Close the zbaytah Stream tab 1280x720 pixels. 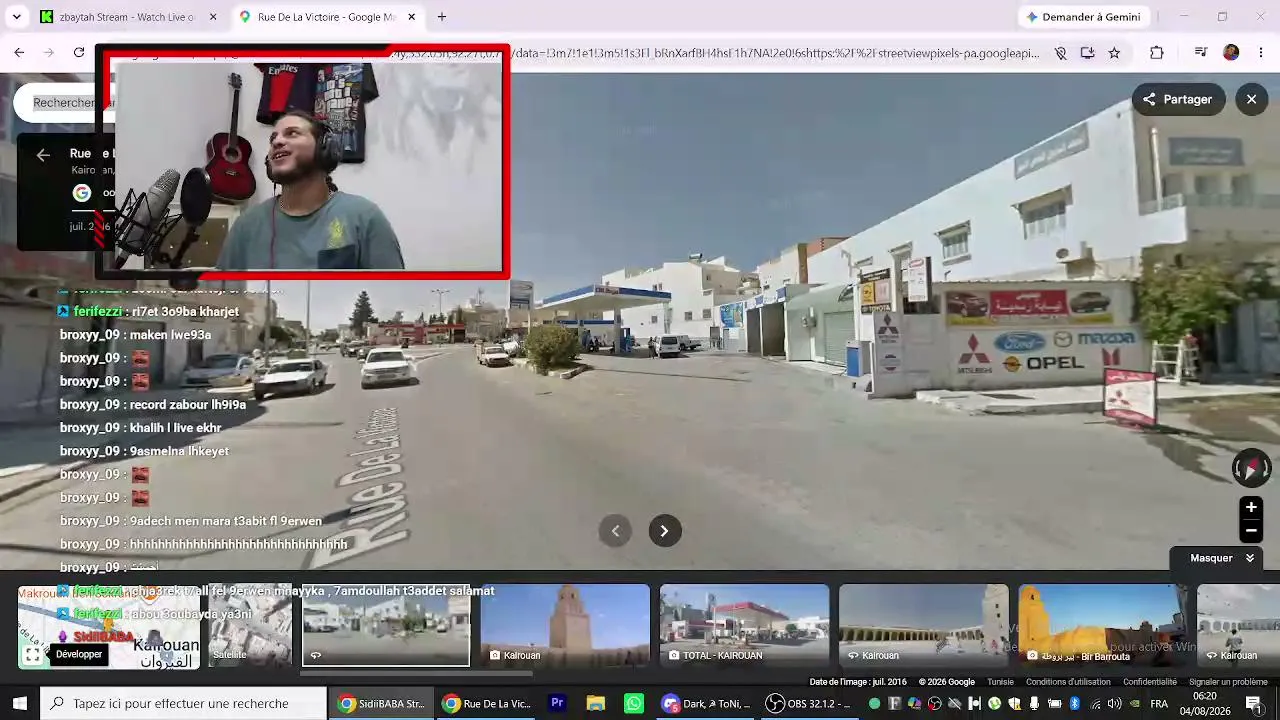pyautogui.click(x=213, y=17)
